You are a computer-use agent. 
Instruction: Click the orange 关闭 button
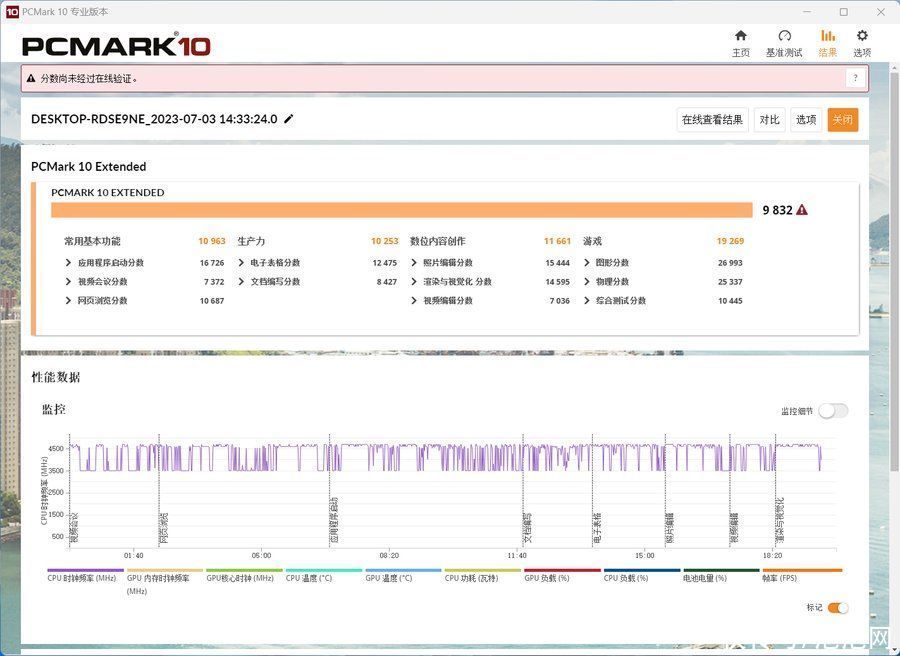(843, 120)
